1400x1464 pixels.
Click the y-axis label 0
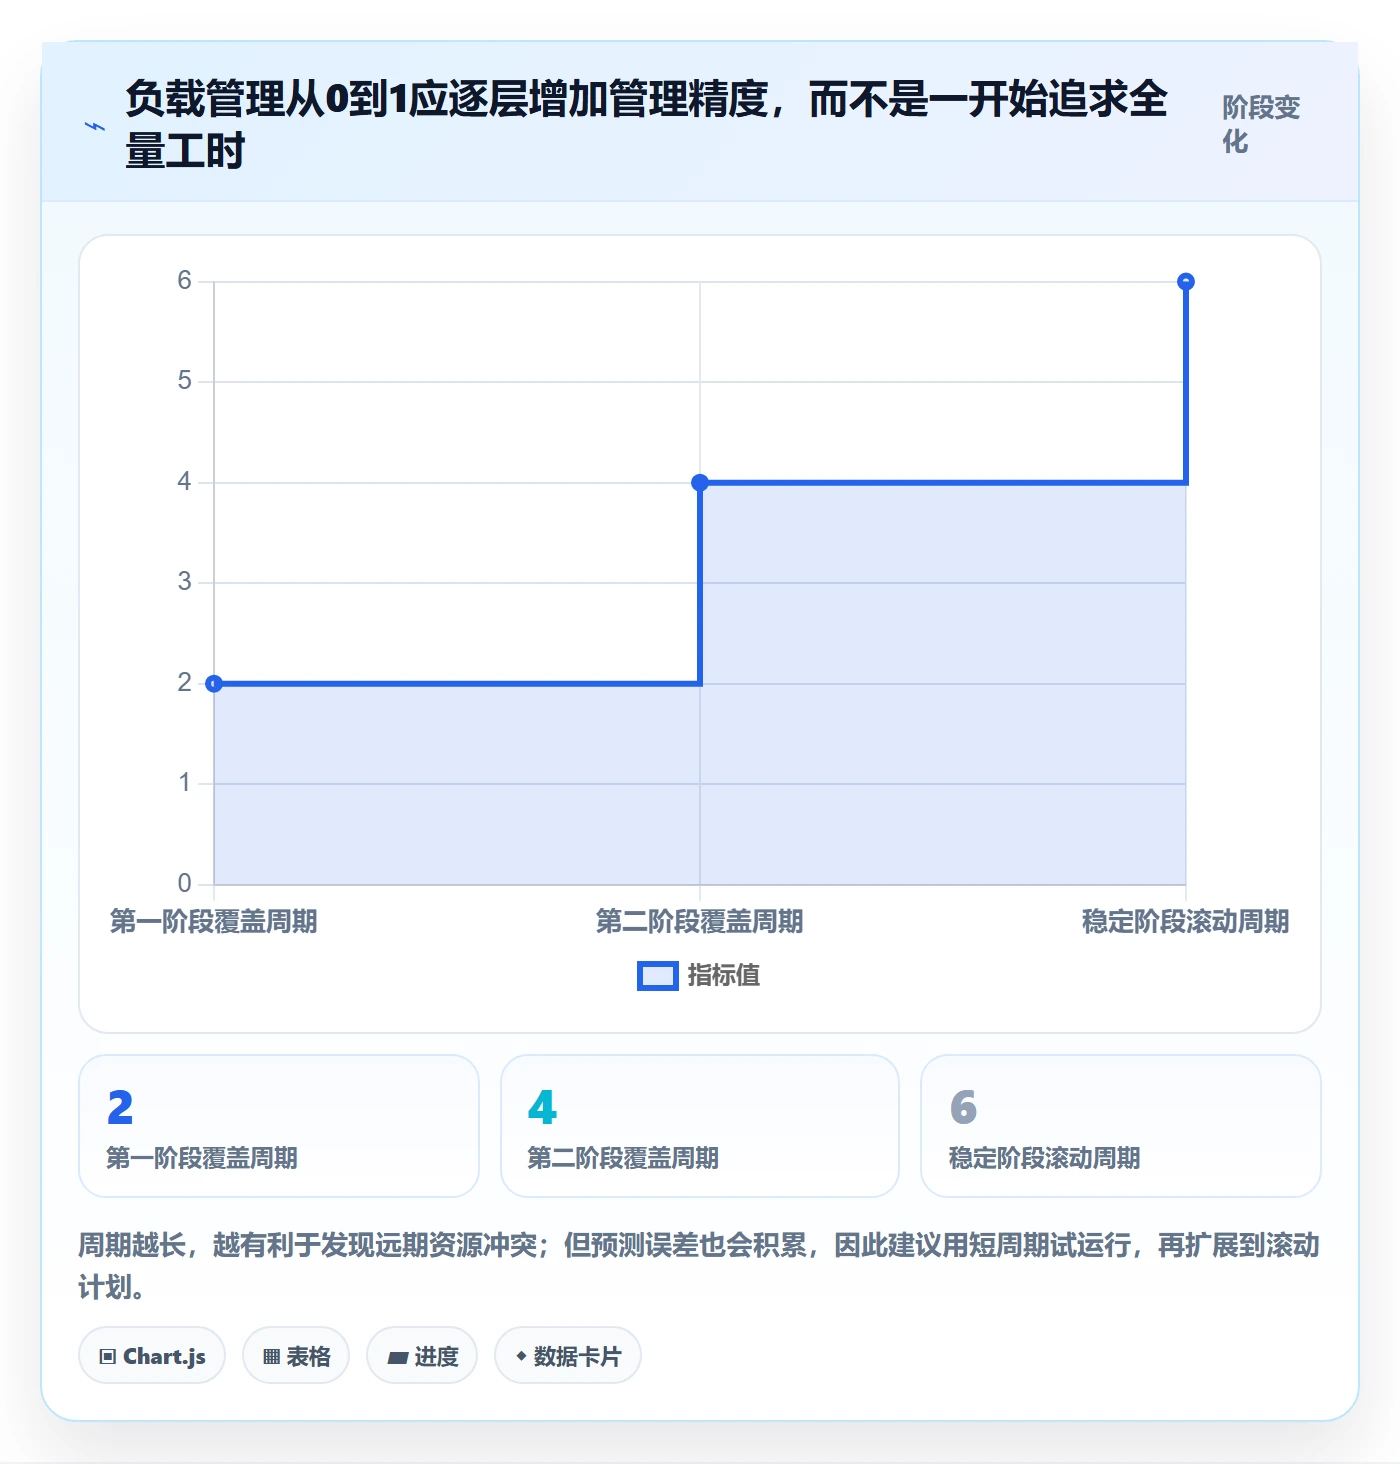click(x=184, y=884)
